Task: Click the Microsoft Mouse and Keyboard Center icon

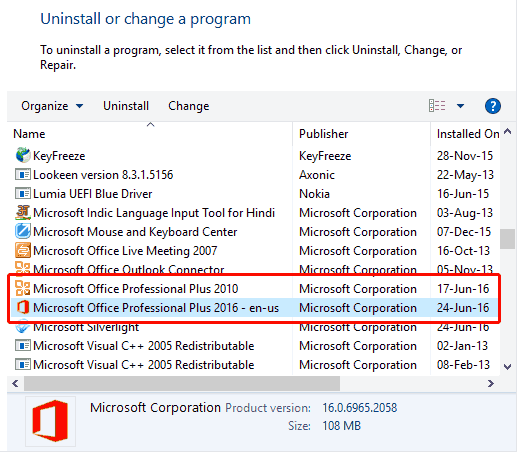Action: (x=23, y=231)
